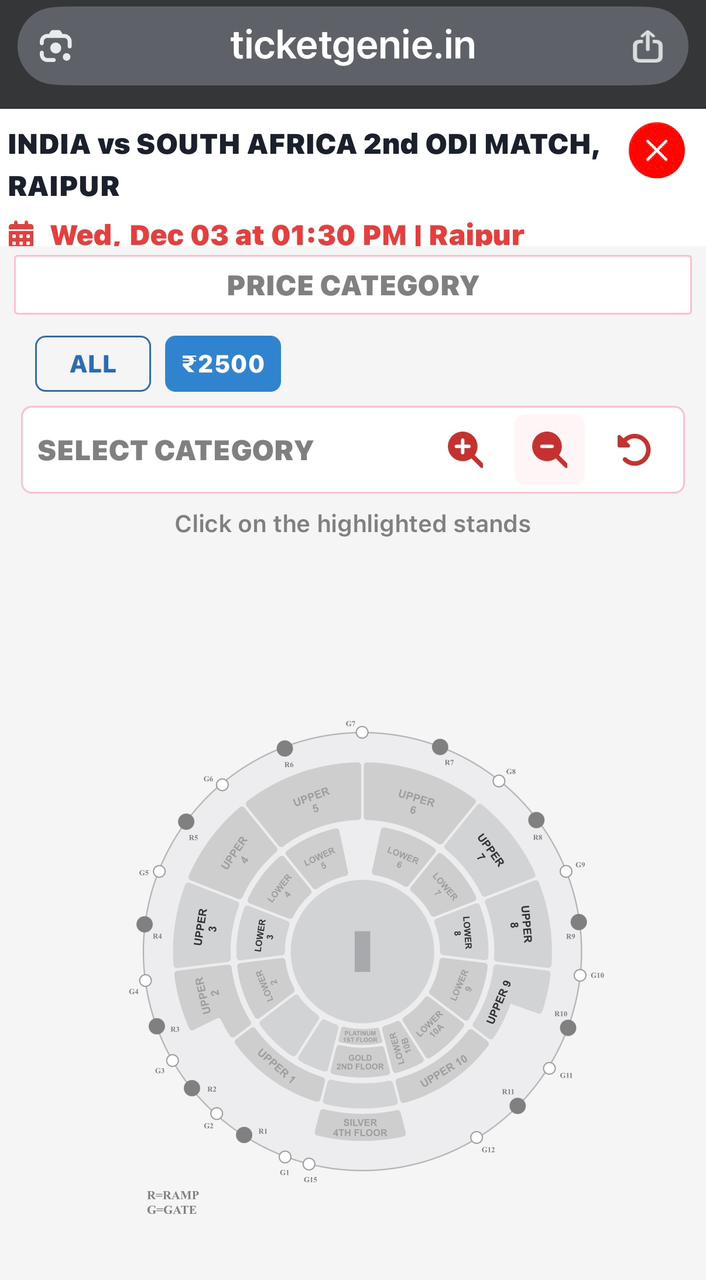Click the calendar icon beside match date
This screenshot has width=706, height=1280.
tap(21, 235)
